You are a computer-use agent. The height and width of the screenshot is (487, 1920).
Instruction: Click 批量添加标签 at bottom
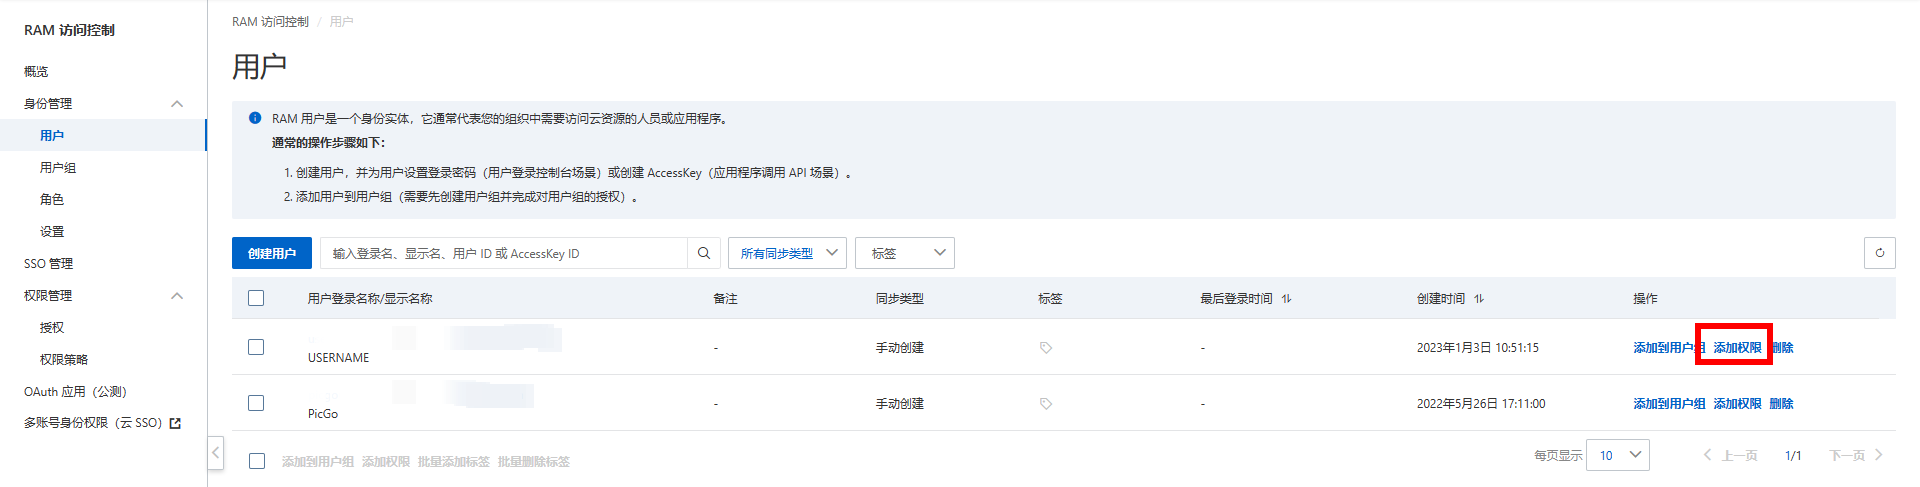[454, 462]
